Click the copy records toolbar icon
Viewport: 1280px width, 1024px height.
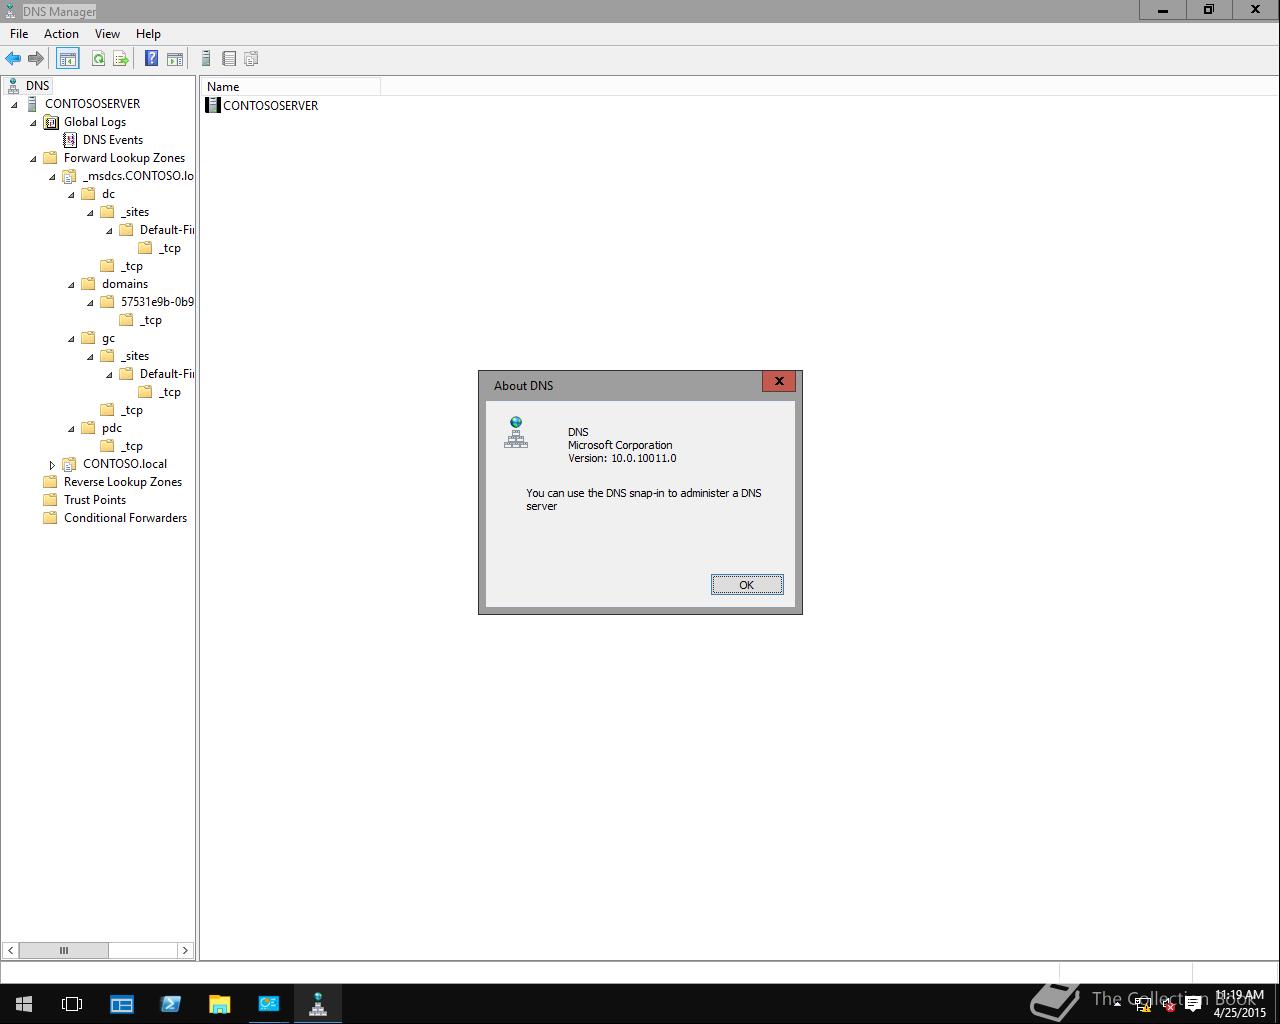click(251, 59)
